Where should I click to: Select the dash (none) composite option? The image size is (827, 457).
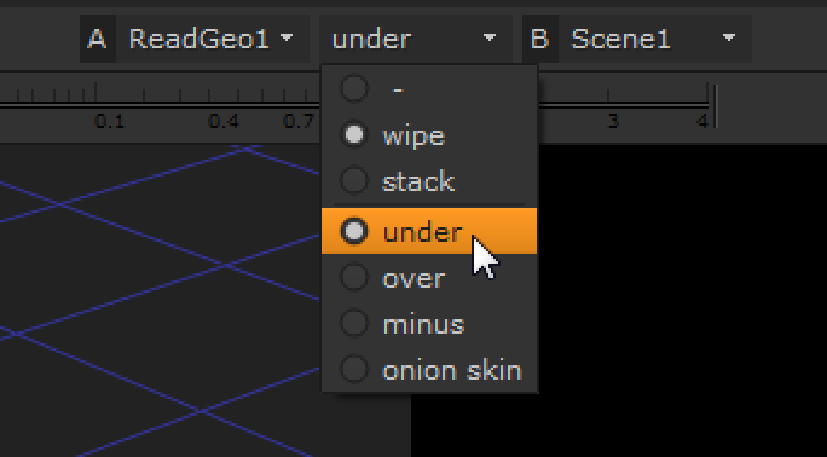[x=398, y=89]
